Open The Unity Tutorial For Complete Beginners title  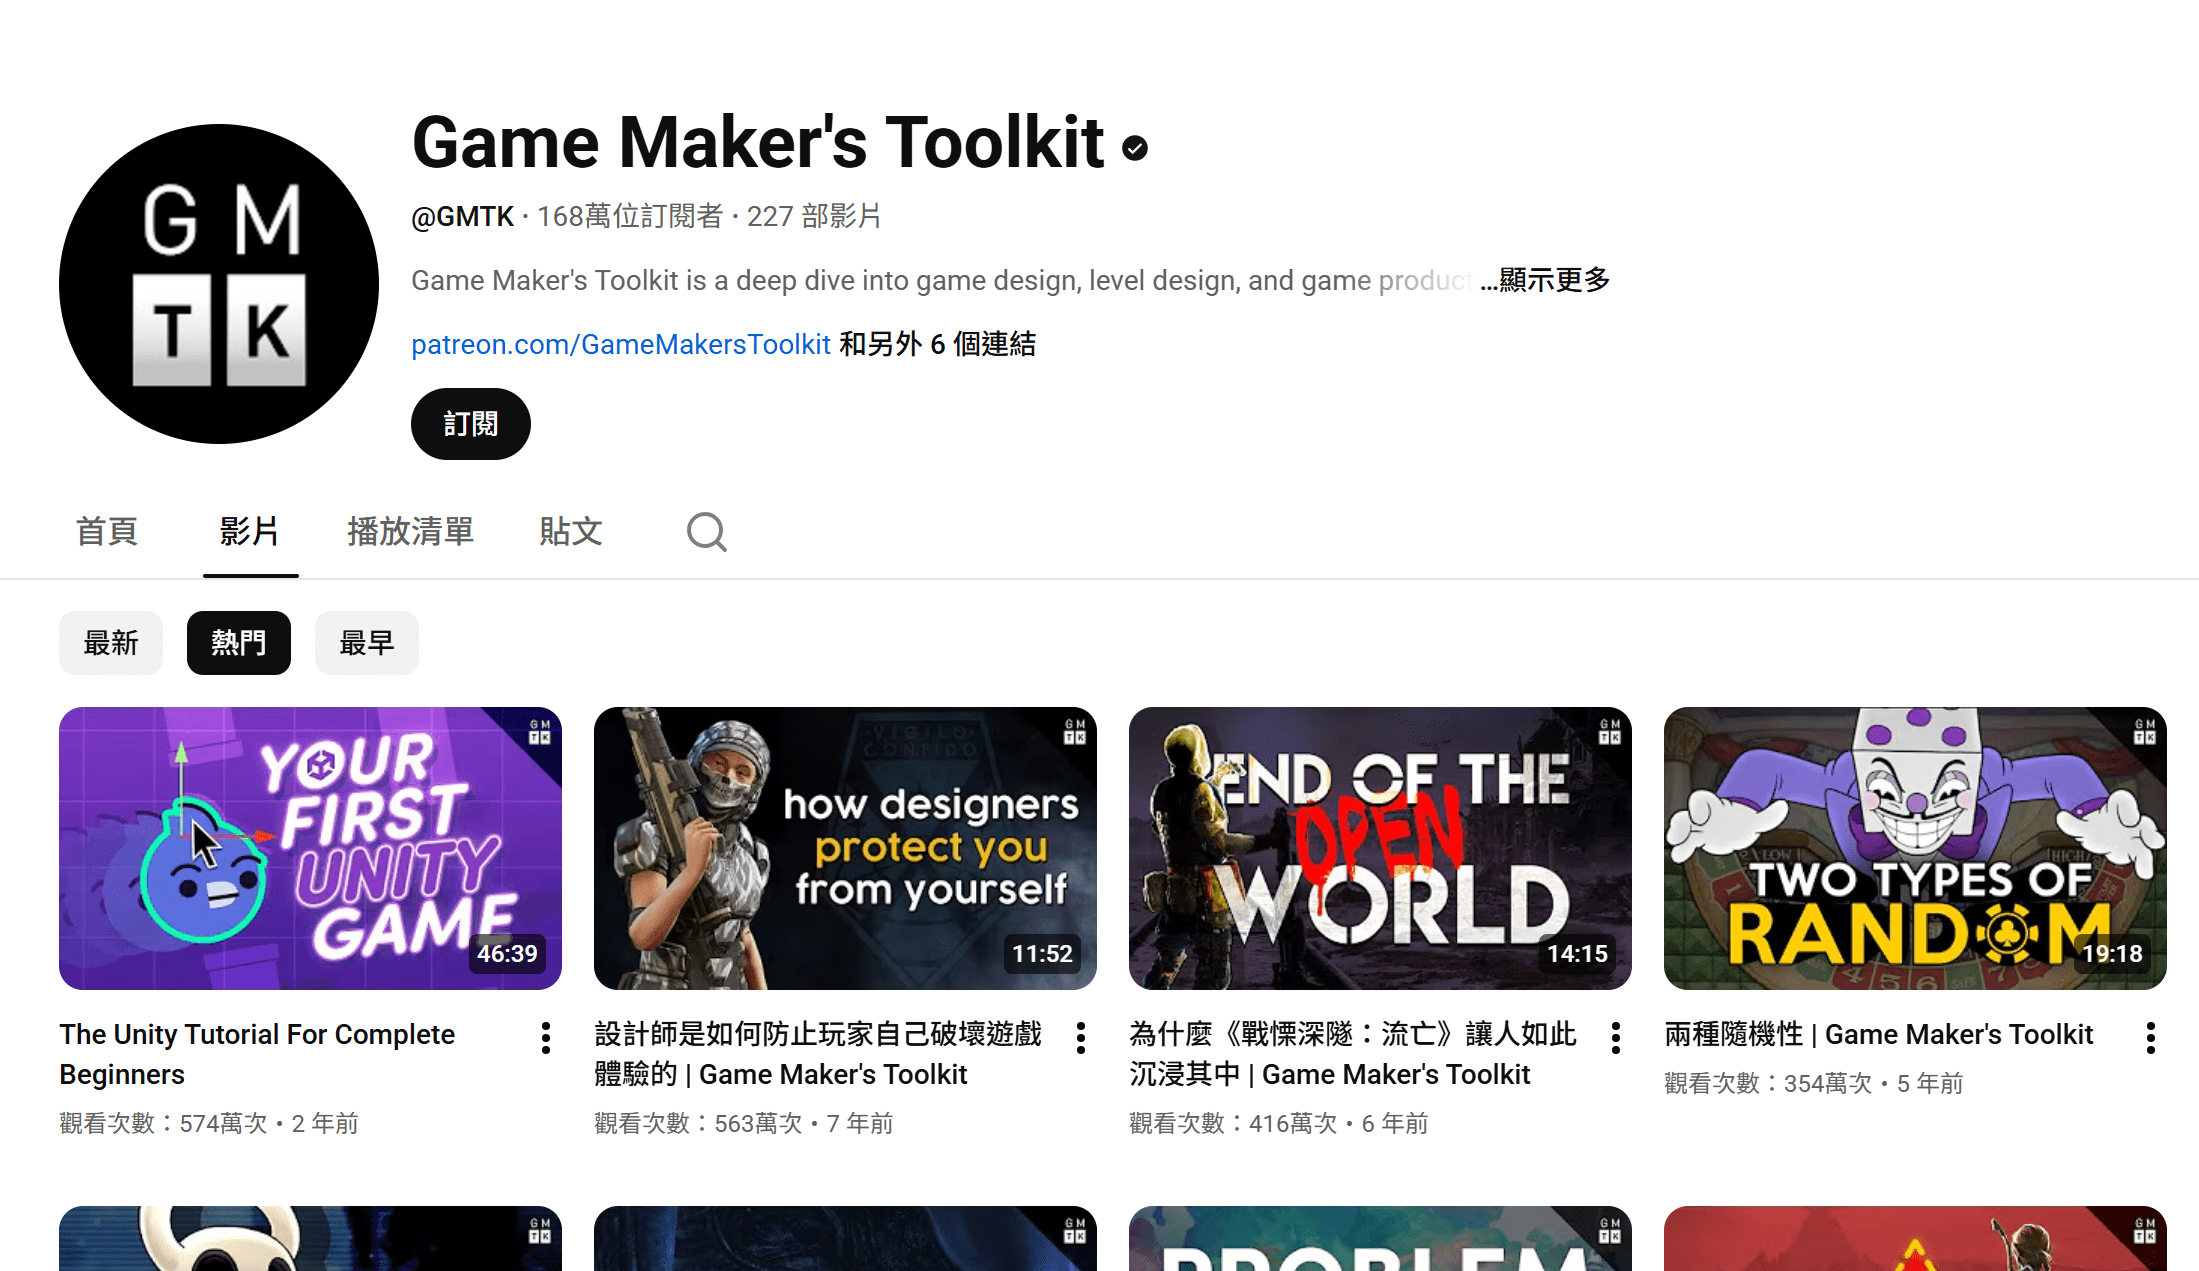(257, 1053)
